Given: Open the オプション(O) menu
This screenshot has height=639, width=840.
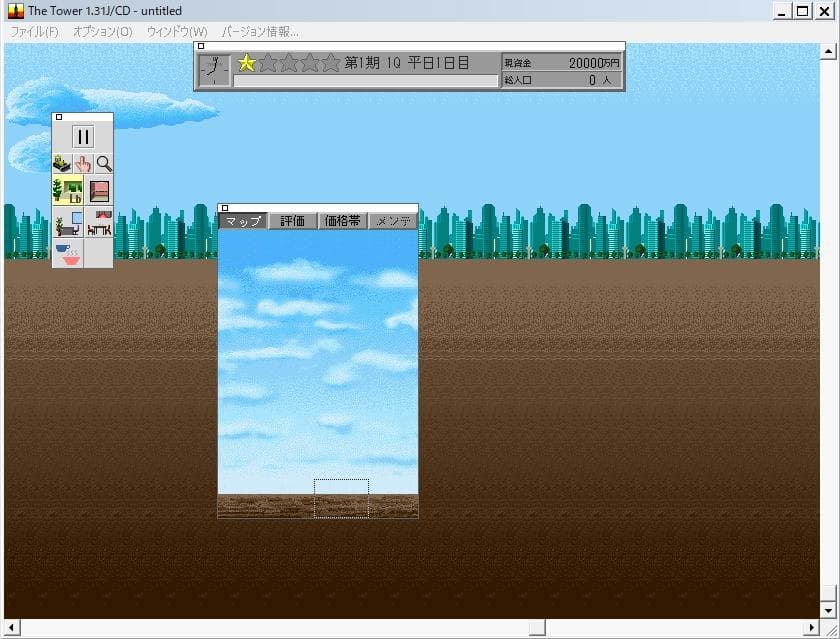Looking at the screenshot, I should pyautogui.click(x=102, y=32).
